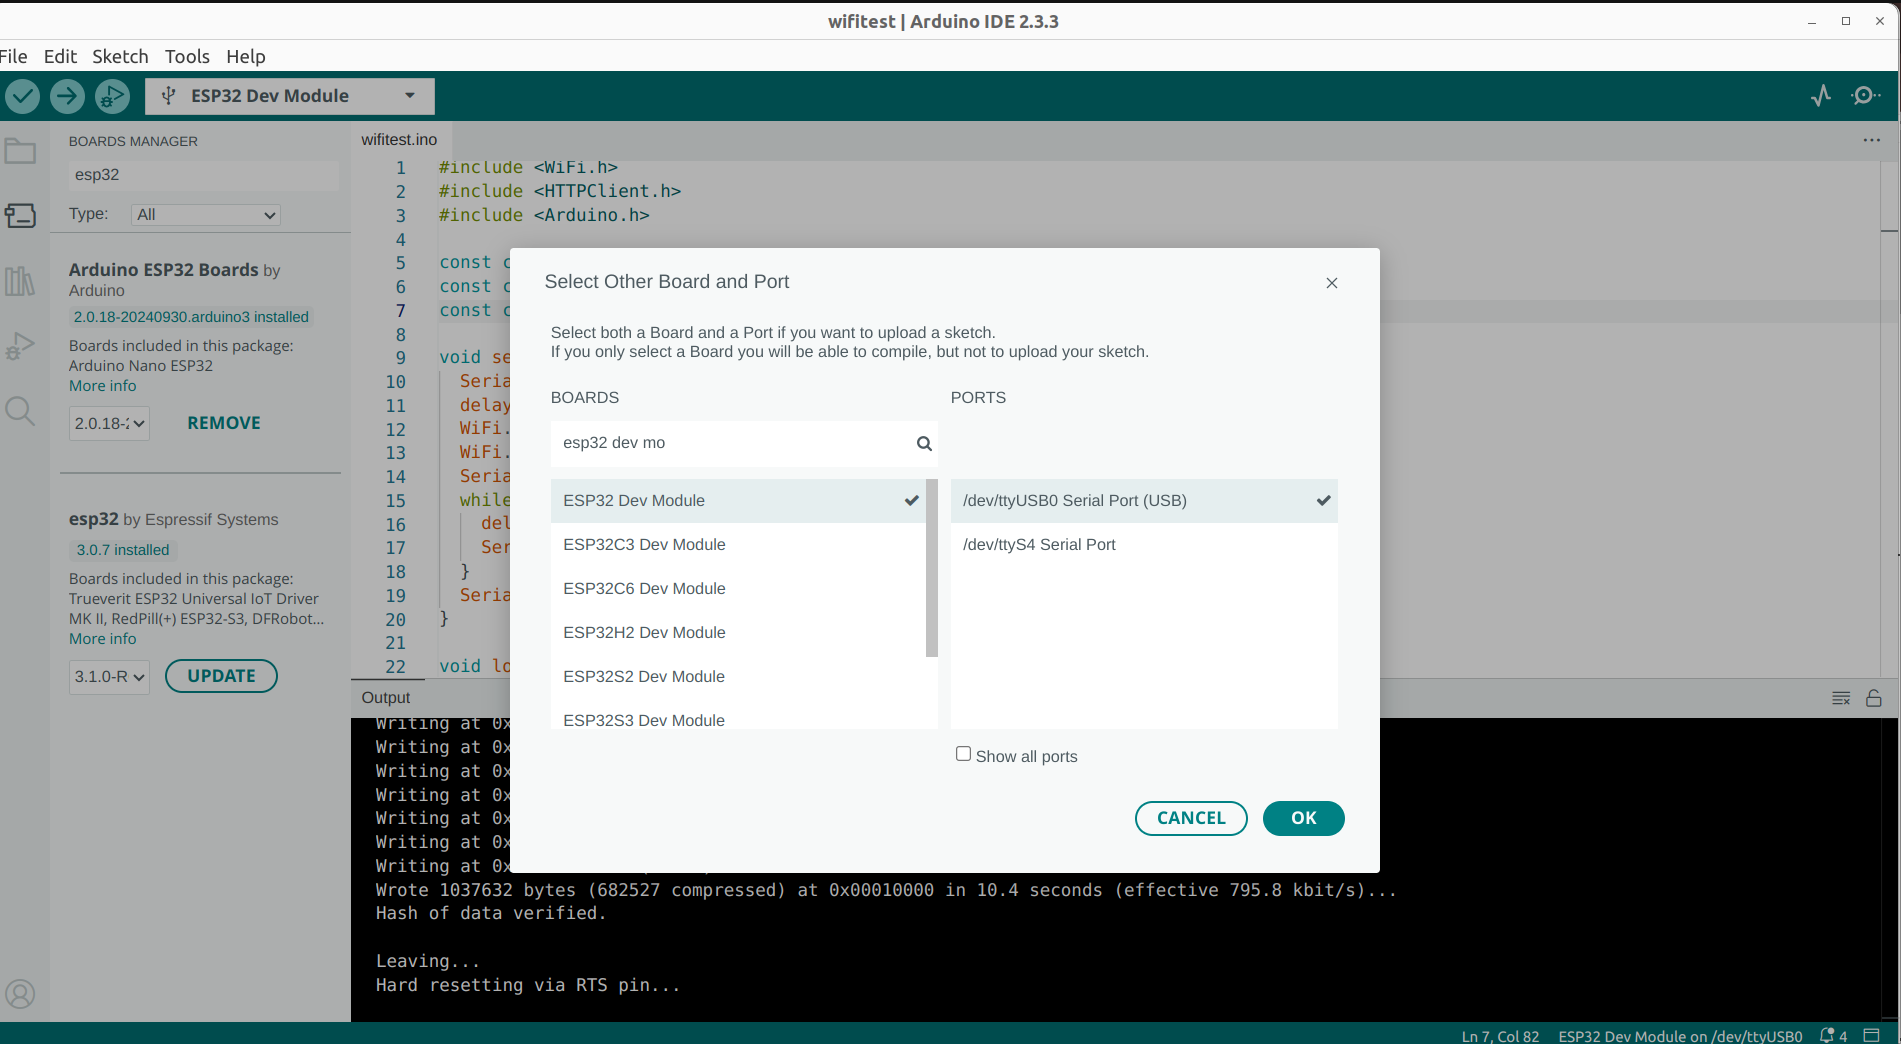Image resolution: width=1901 pixels, height=1044 pixels.
Task: Click UPDATE for esp32 by Espressif
Action: [221, 676]
